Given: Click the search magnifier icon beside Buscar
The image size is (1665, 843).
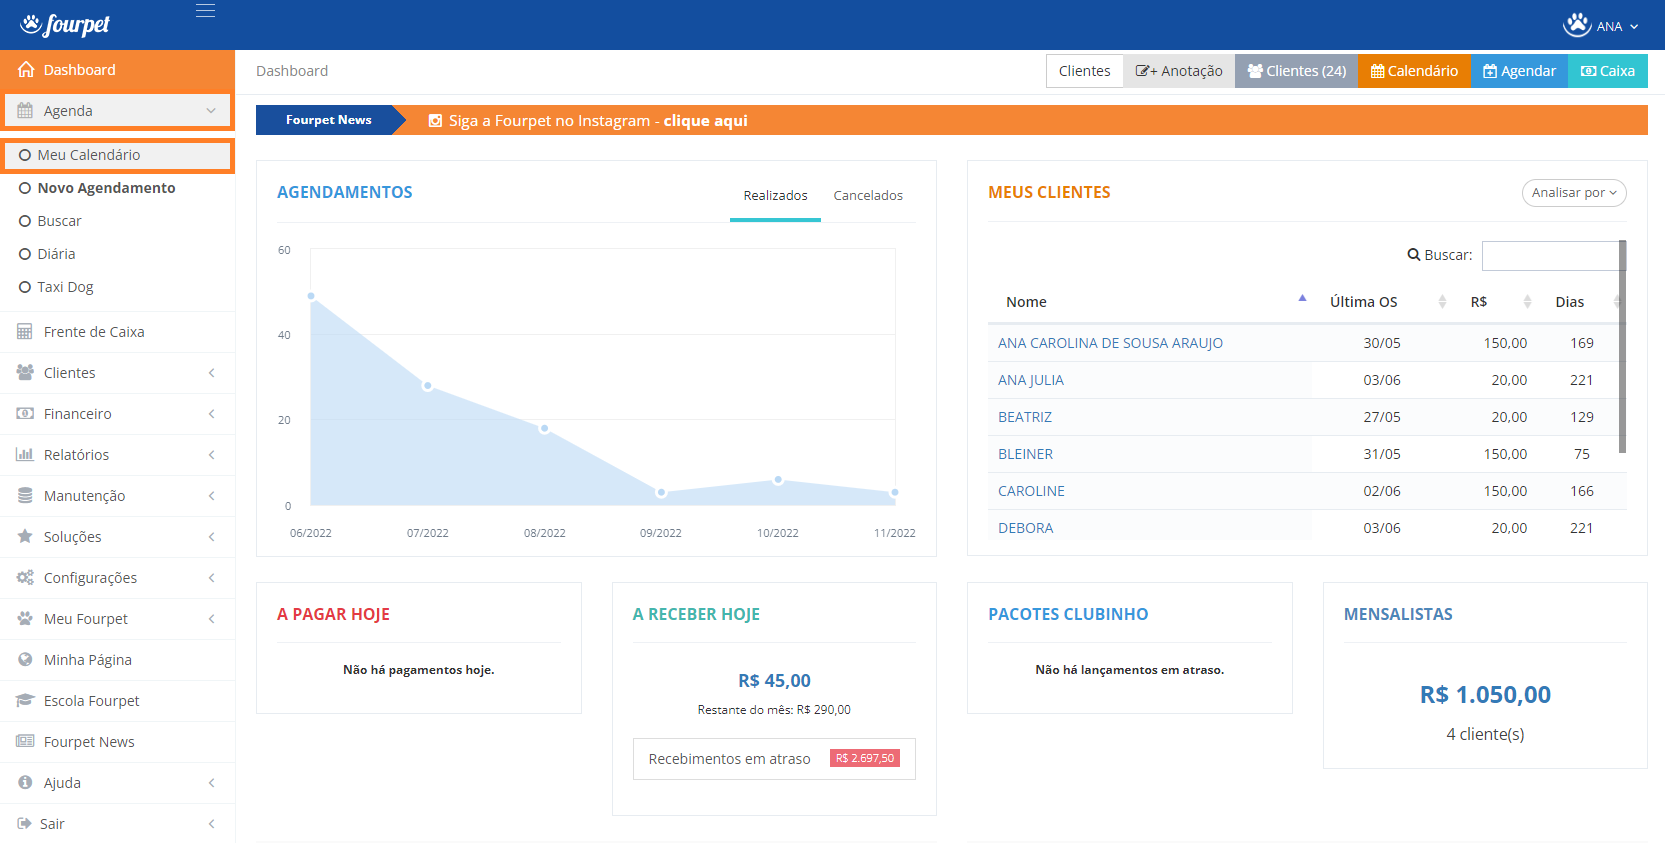Looking at the screenshot, I should [1414, 255].
